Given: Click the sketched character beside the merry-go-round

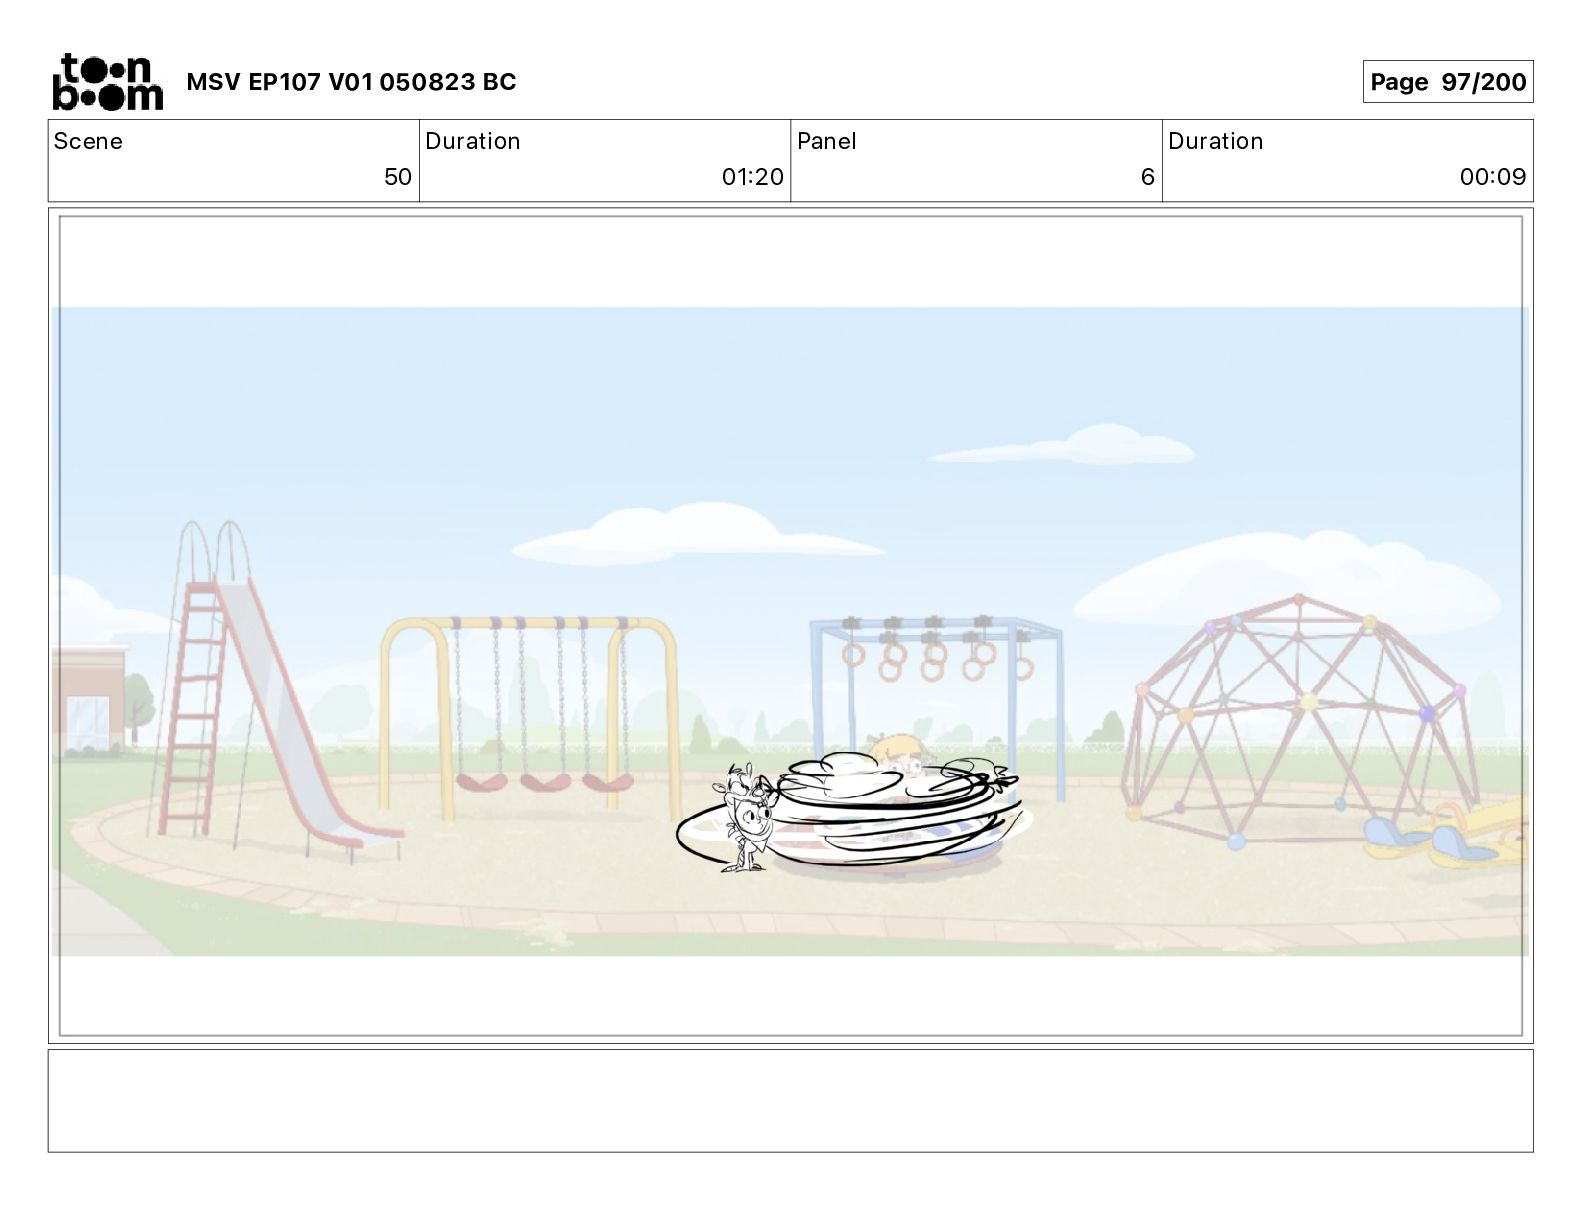Looking at the screenshot, I should click(x=748, y=817).
